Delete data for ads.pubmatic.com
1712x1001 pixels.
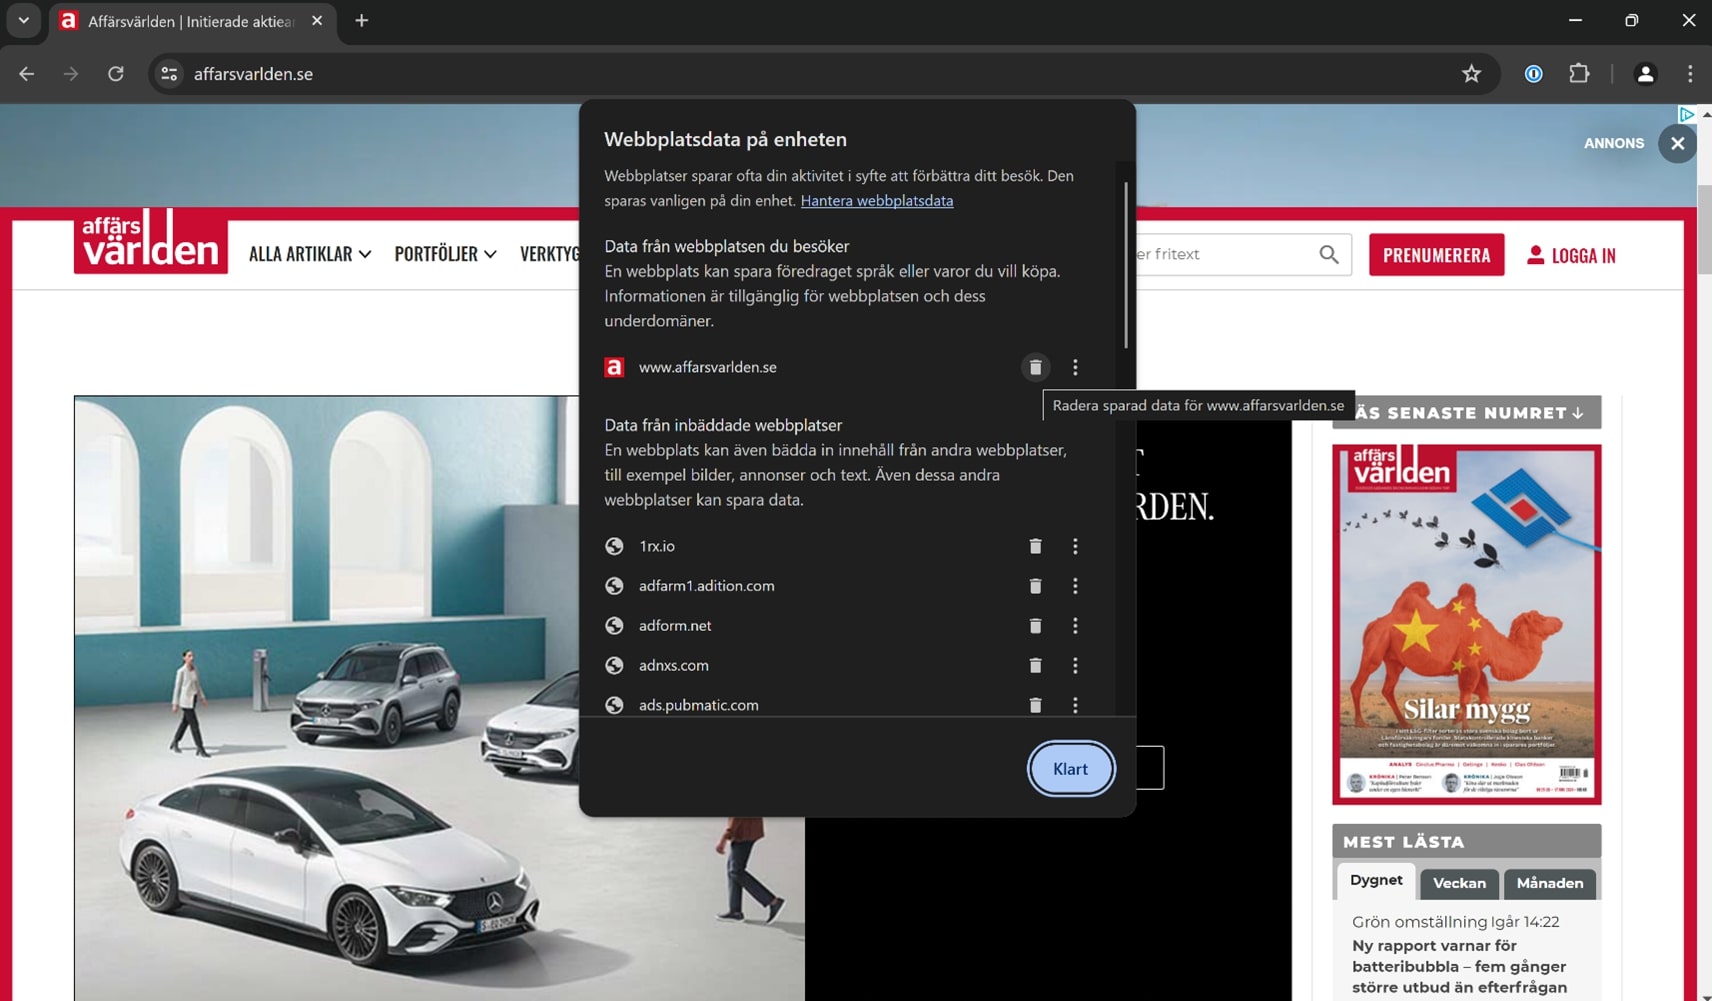pyautogui.click(x=1035, y=705)
